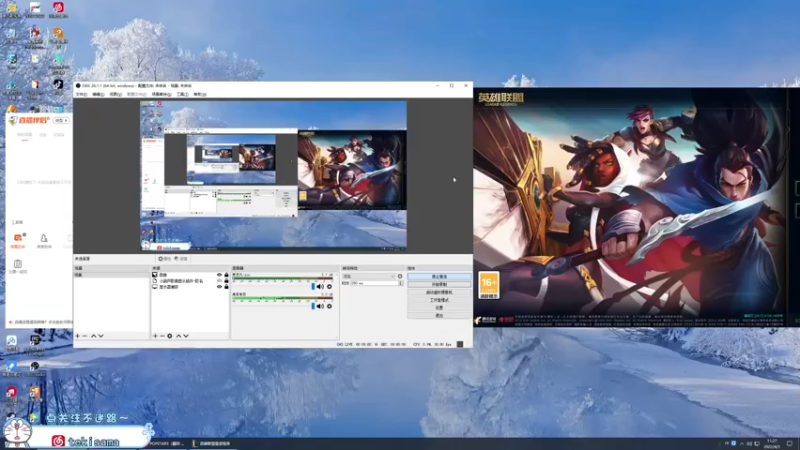
Task: Click the transition duration input field
Action: point(374,283)
